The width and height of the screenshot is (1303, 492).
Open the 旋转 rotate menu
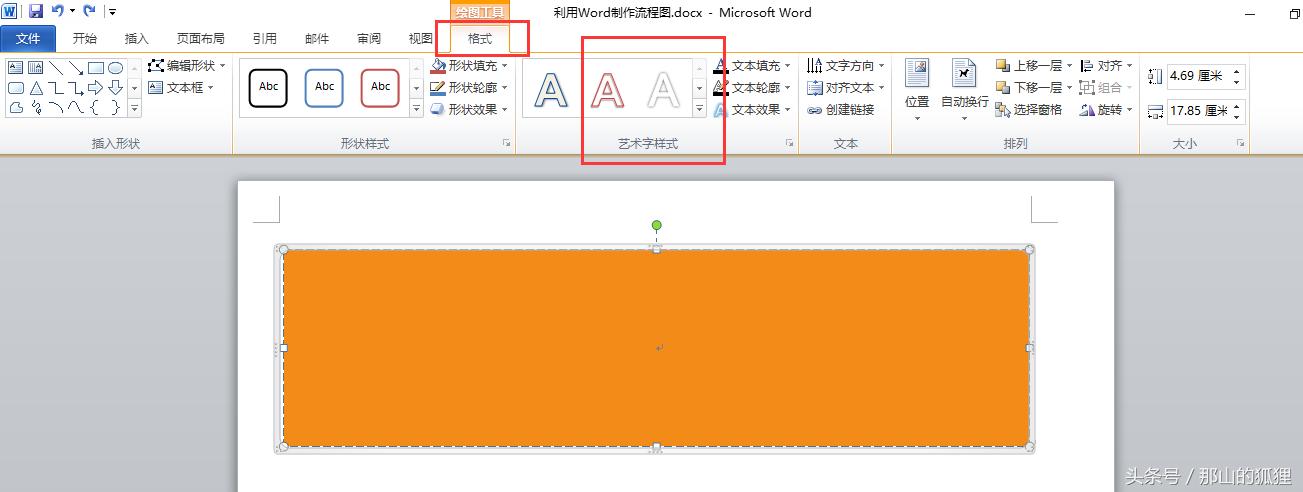(1107, 109)
